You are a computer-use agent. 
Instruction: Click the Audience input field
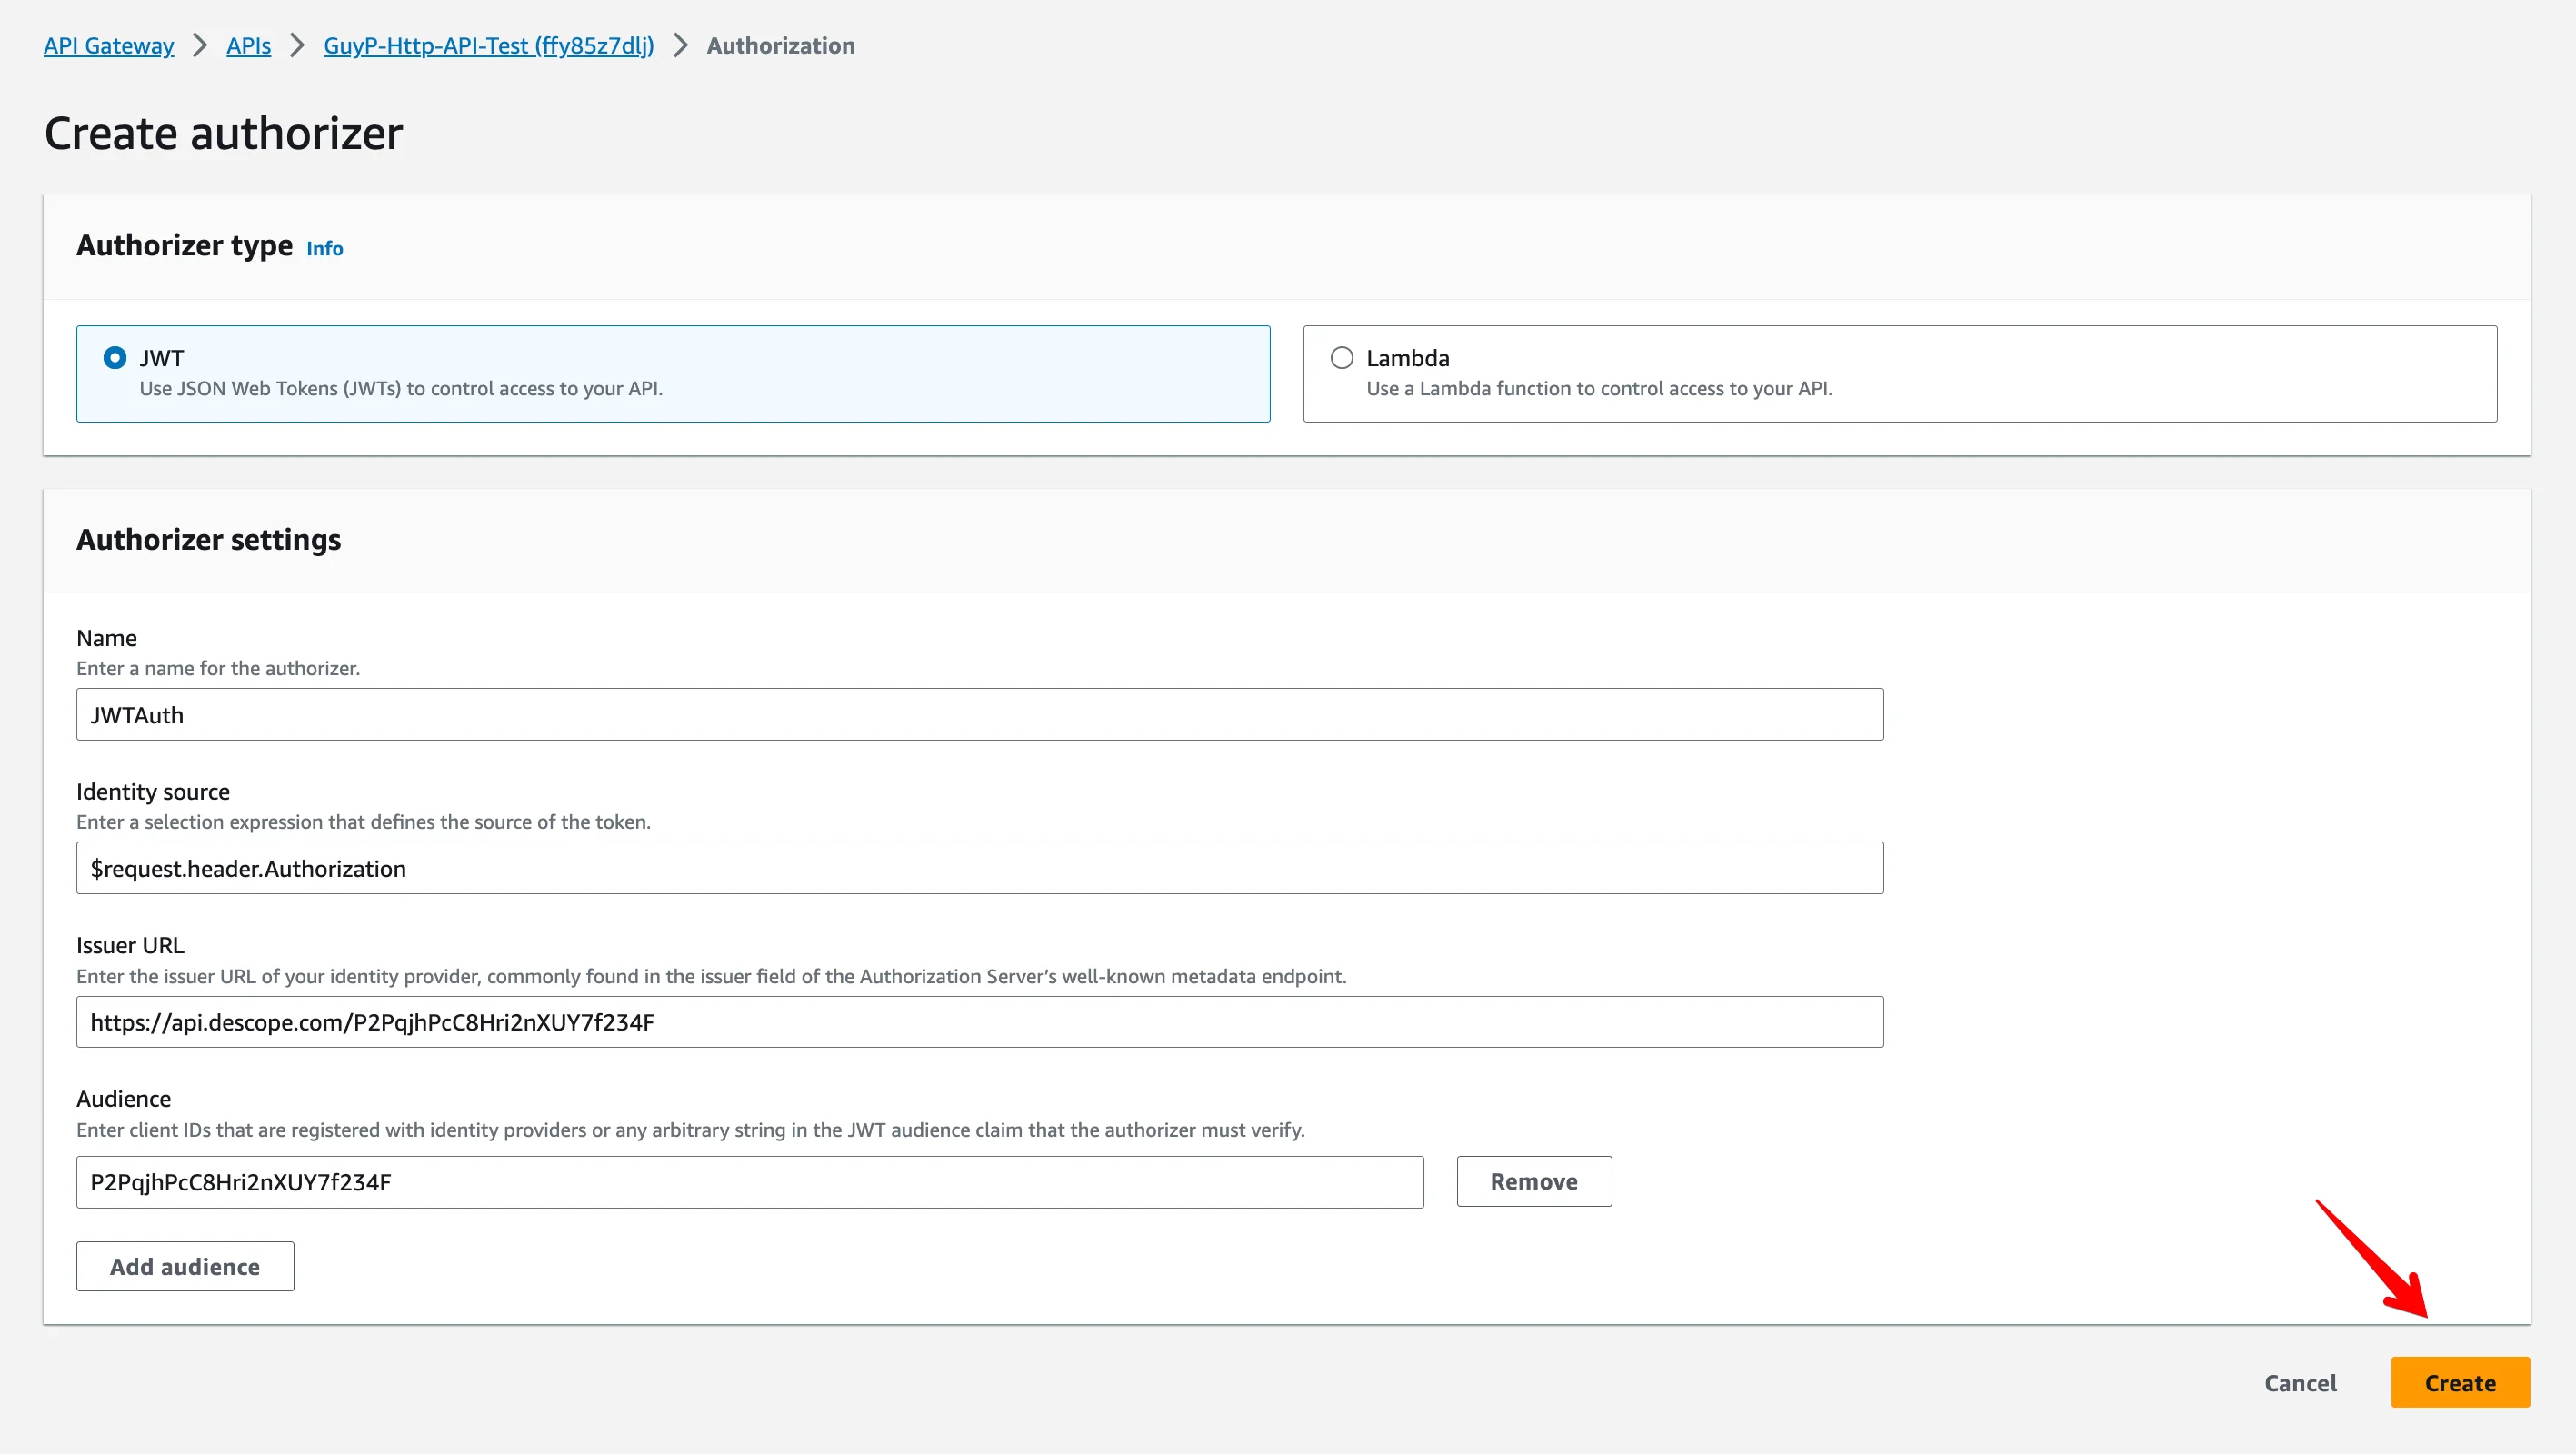click(749, 1182)
